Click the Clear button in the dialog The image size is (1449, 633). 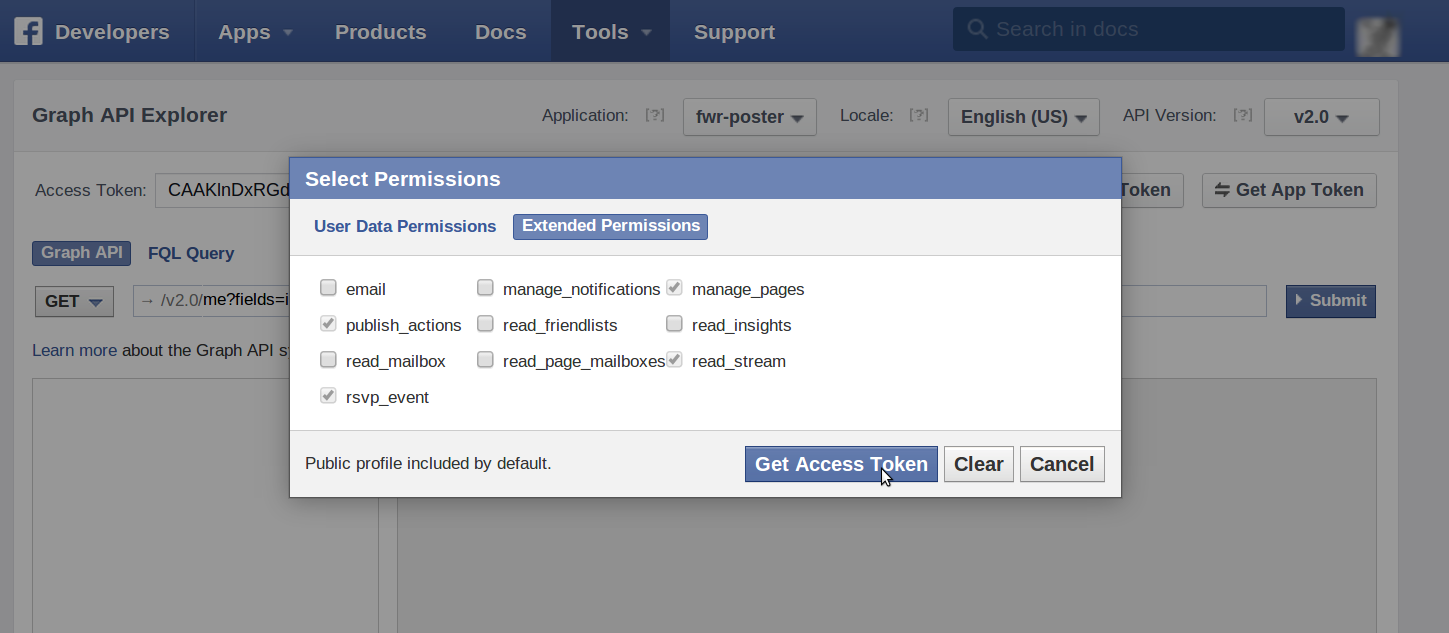click(979, 464)
